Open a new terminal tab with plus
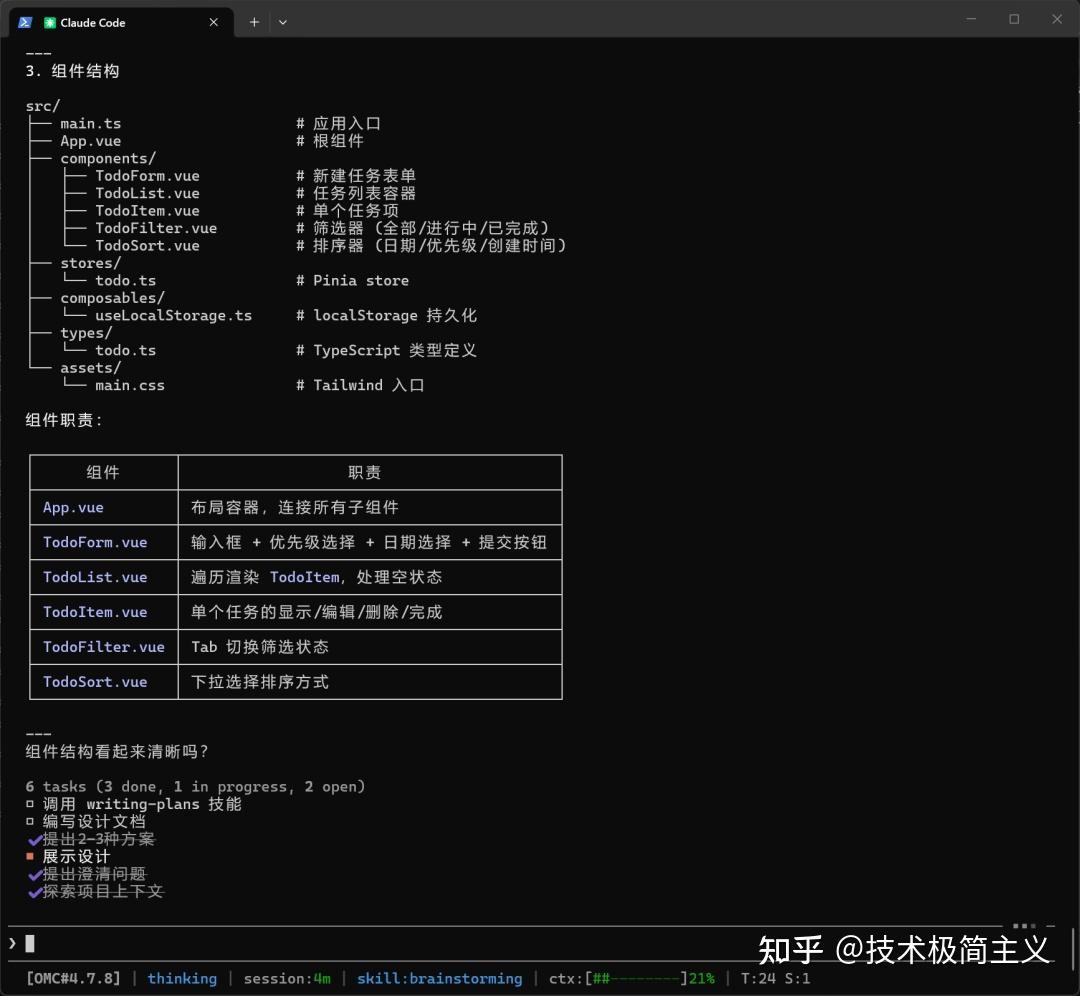The height and width of the screenshot is (996, 1080). [x=254, y=22]
